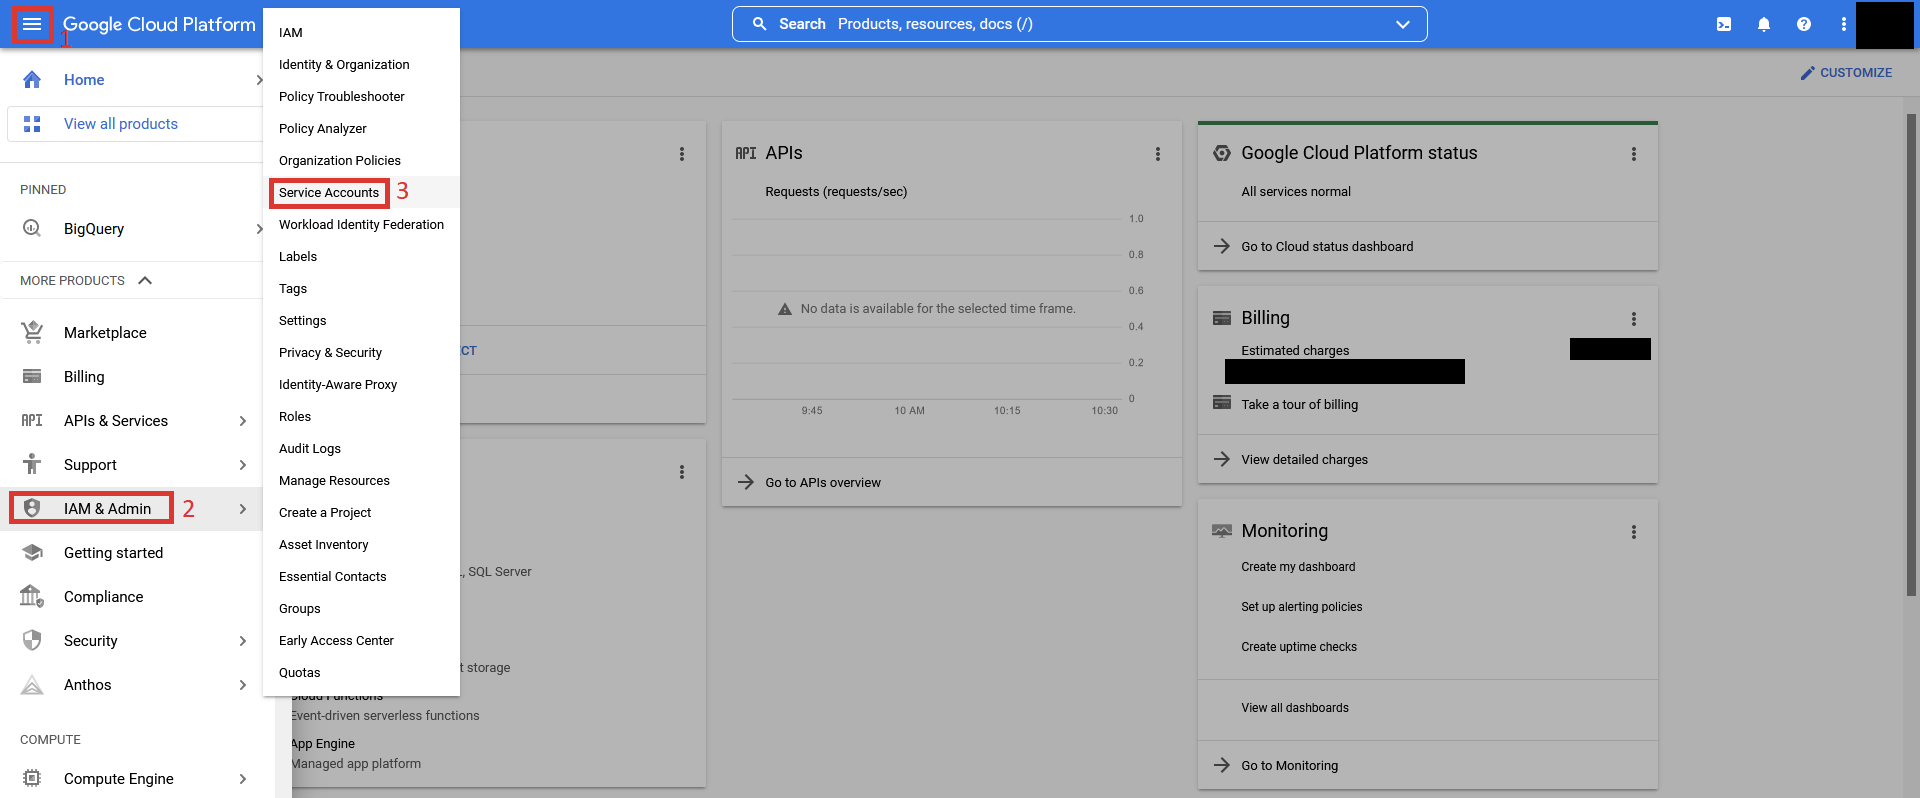Select Roles in the IAM submenu

361,417
